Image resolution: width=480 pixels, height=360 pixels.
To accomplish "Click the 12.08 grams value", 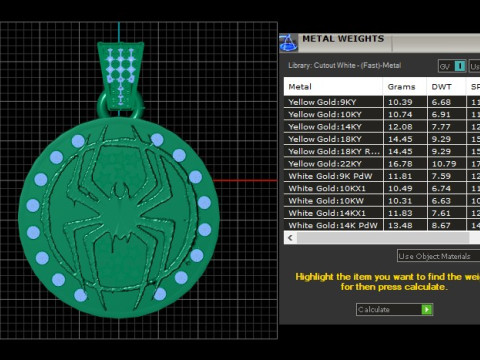I will pos(400,127).
